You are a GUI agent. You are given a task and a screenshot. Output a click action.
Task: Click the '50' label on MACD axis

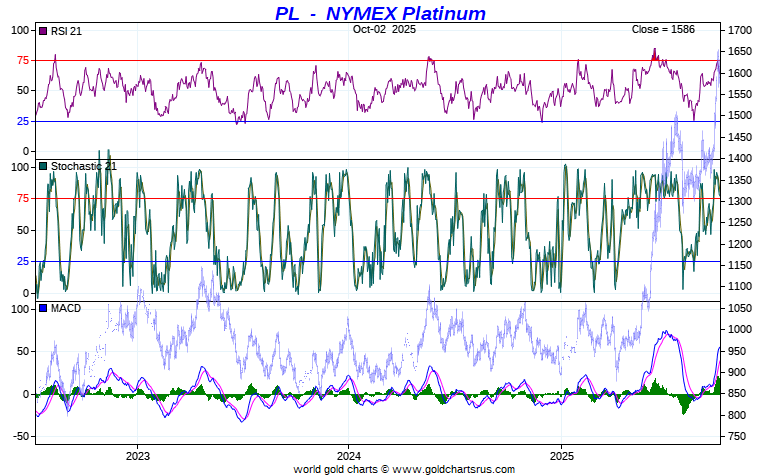coord(23,351)
